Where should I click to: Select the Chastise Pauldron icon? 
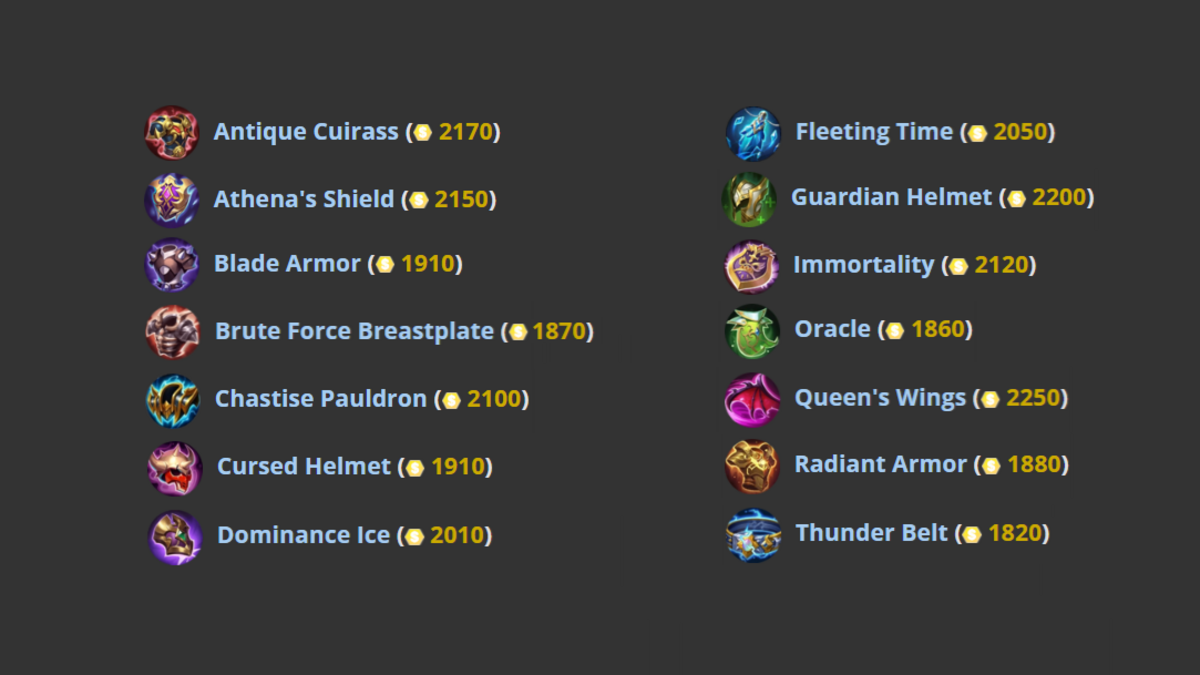point(173,400)
